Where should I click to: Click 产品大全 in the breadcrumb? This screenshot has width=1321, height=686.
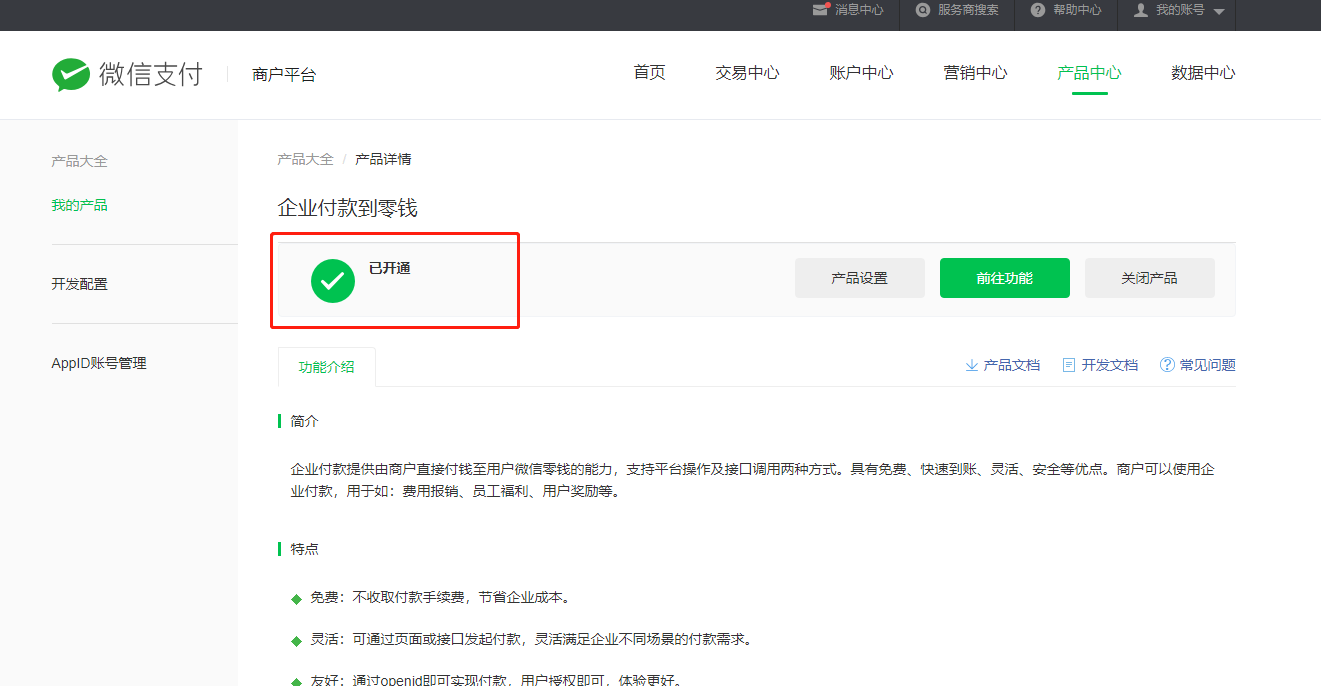pos(305,159)
